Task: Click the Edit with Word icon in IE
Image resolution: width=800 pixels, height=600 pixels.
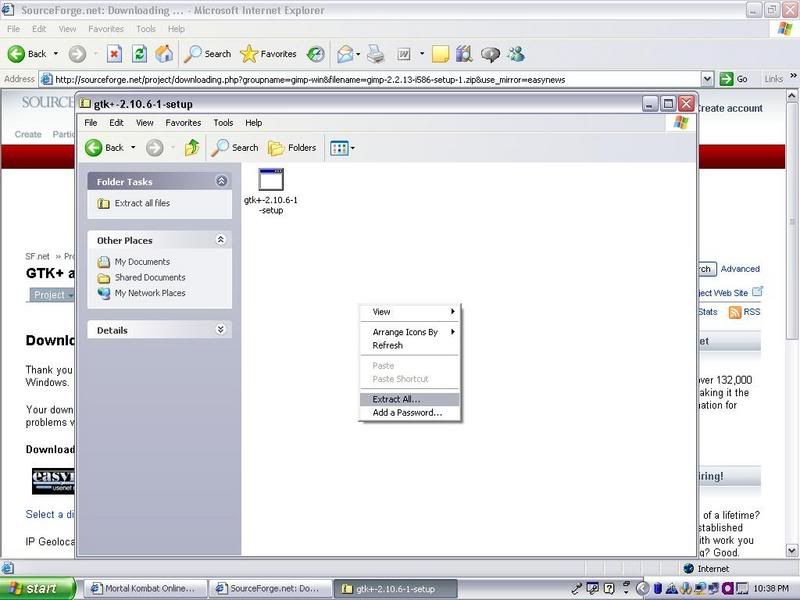Action: 404,54
